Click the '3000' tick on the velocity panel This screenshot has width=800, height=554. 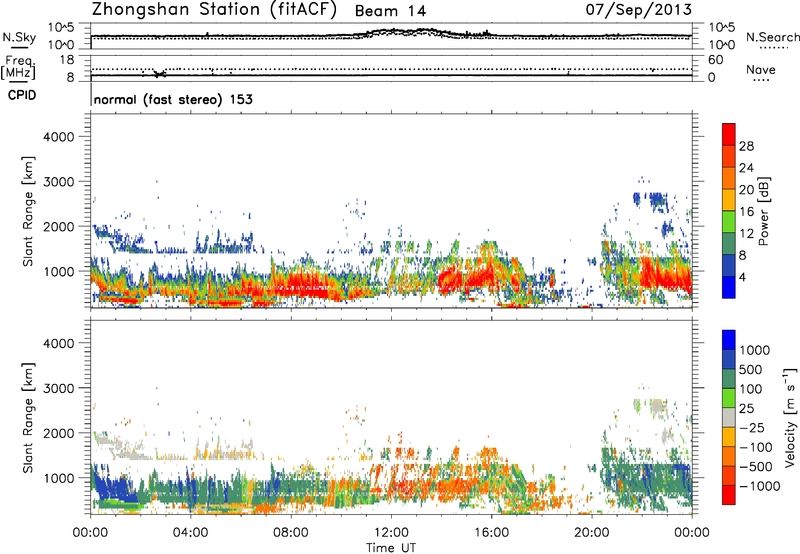point(58,388)
